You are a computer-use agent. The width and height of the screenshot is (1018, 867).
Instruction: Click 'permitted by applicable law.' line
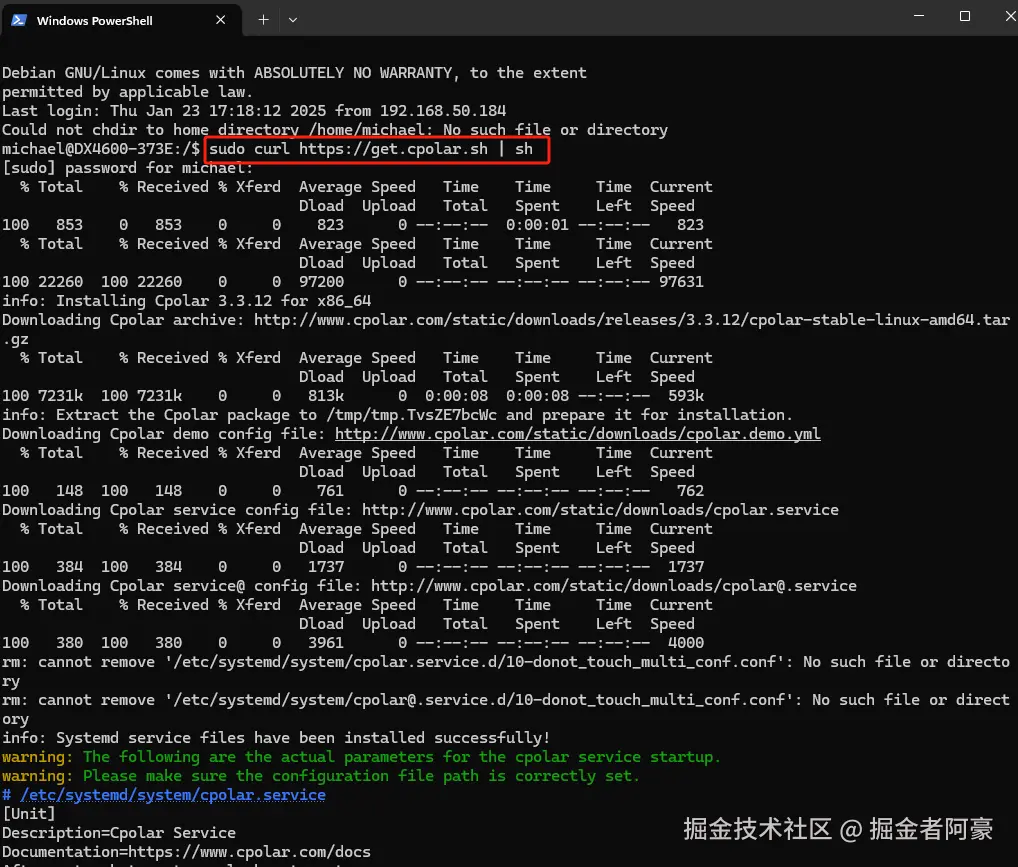click(x=127, y=92)
